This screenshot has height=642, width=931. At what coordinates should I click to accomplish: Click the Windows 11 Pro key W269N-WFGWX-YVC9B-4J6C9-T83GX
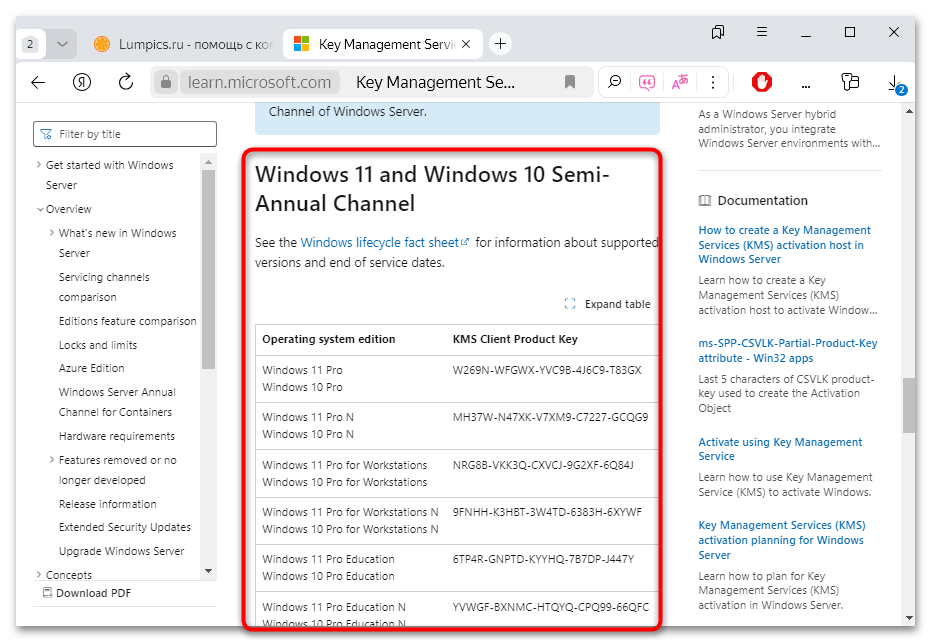point(547,370)
